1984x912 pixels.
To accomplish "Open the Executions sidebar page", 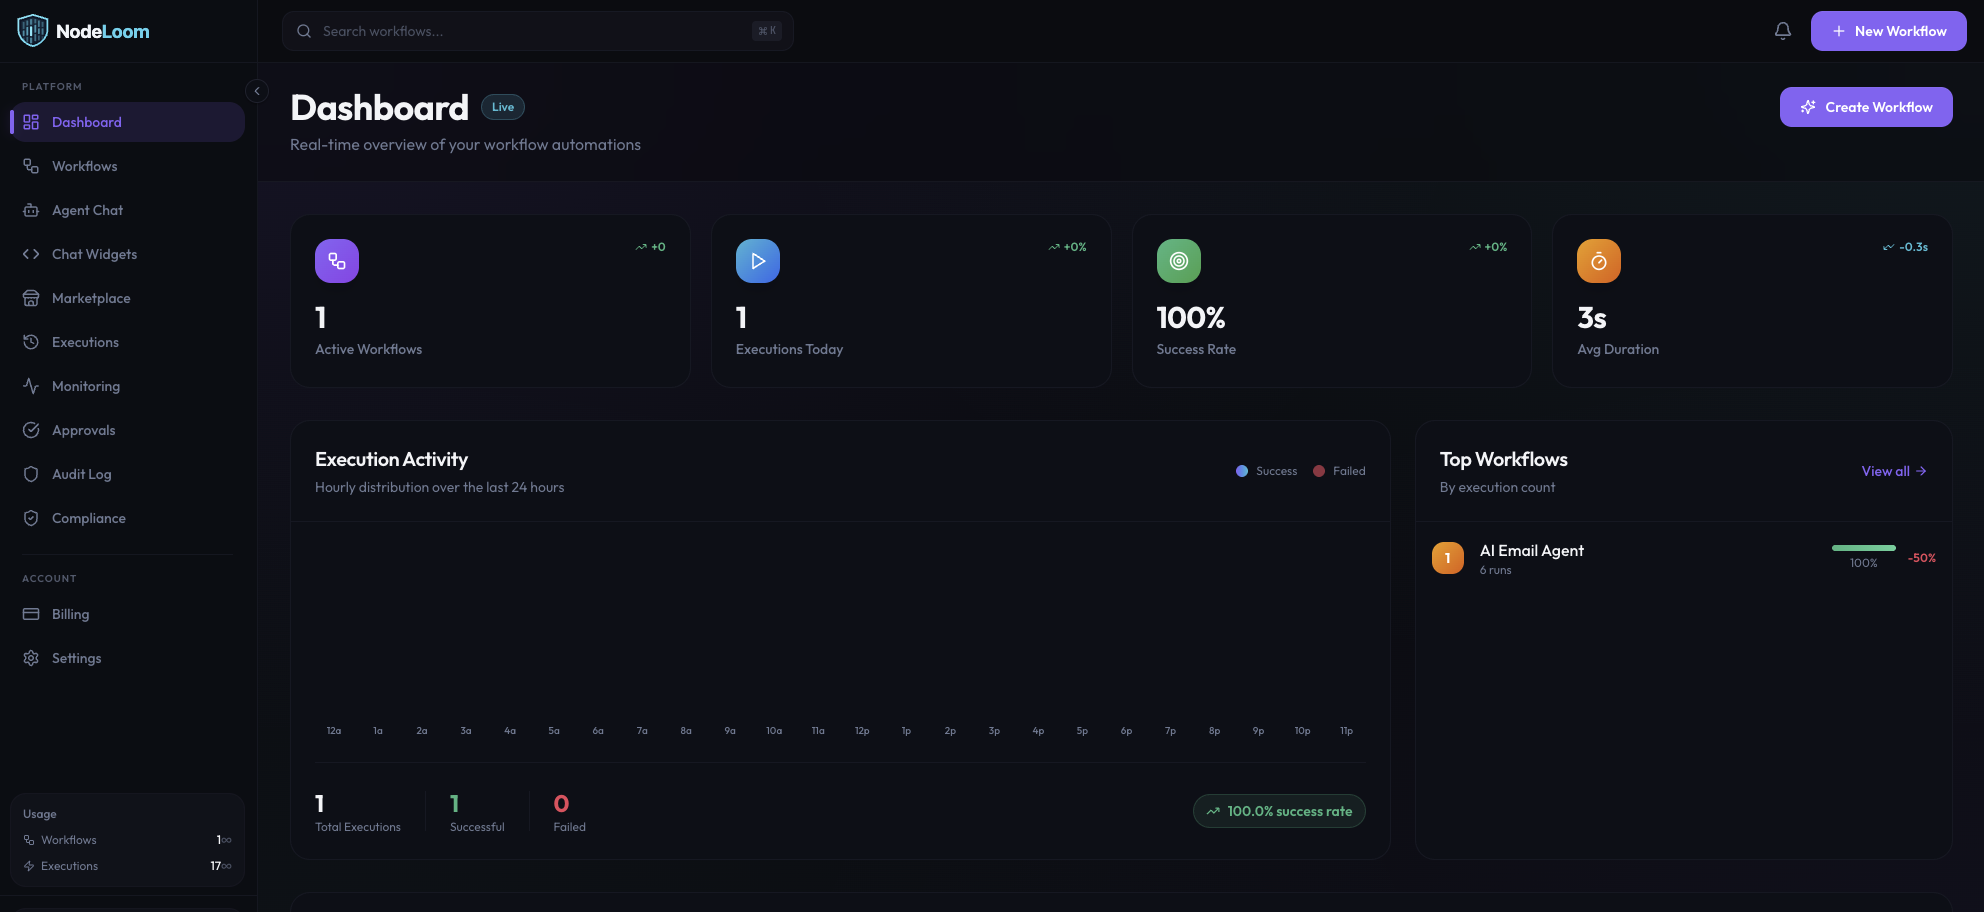I will 127,342.
